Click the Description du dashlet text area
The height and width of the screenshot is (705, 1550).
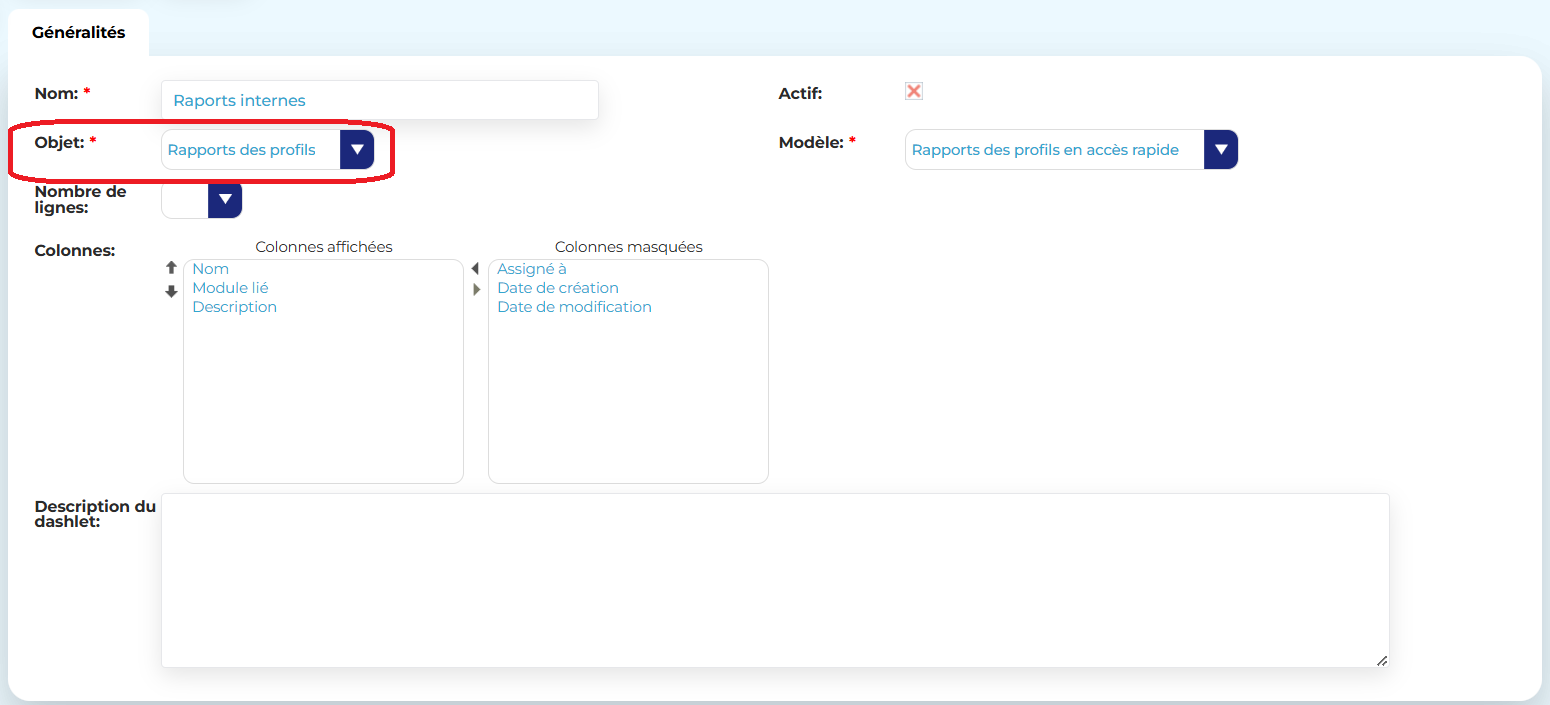[774, 580]
